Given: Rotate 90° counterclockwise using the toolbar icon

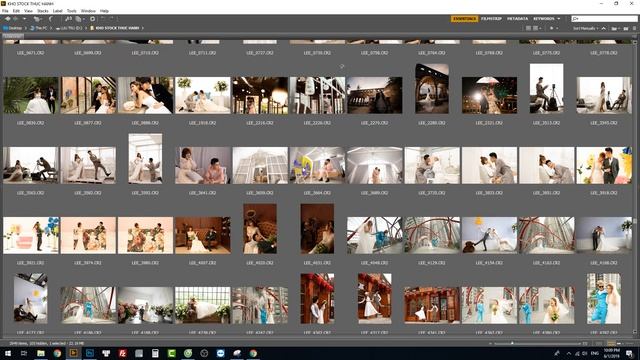Looking at the screenshot, I should point(103,19).
